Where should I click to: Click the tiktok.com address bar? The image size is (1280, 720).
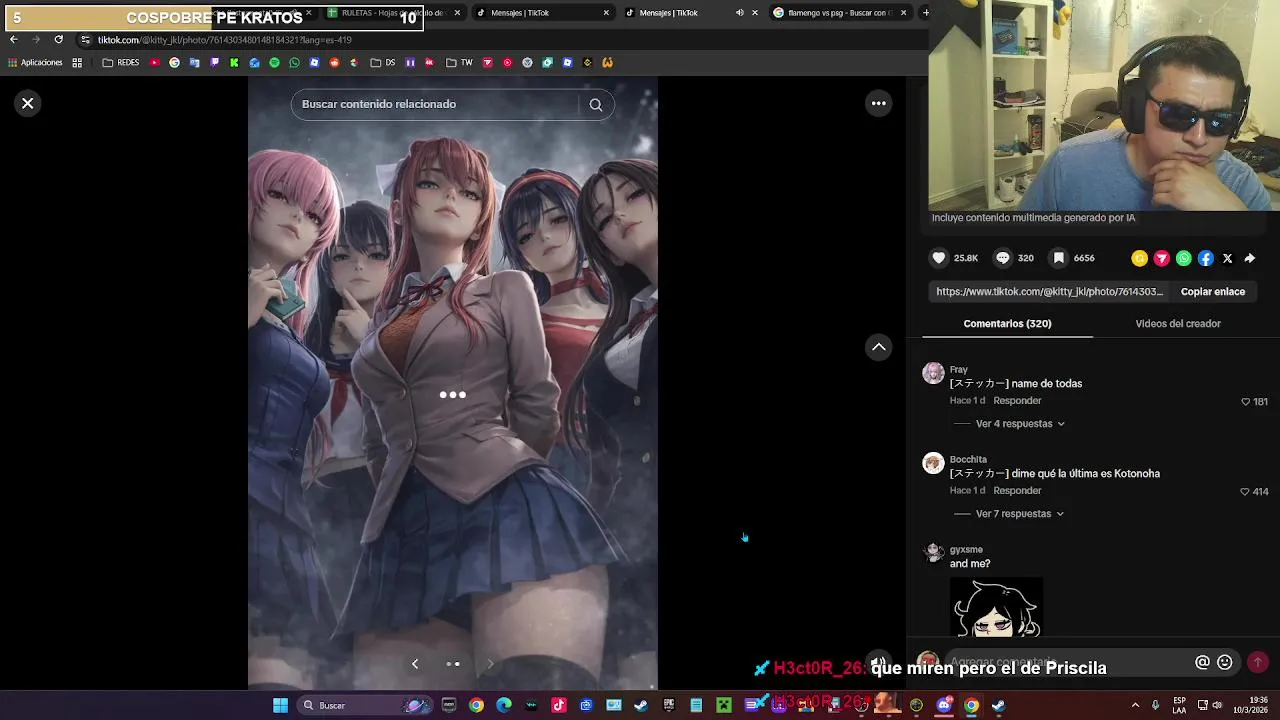point(500,40)
